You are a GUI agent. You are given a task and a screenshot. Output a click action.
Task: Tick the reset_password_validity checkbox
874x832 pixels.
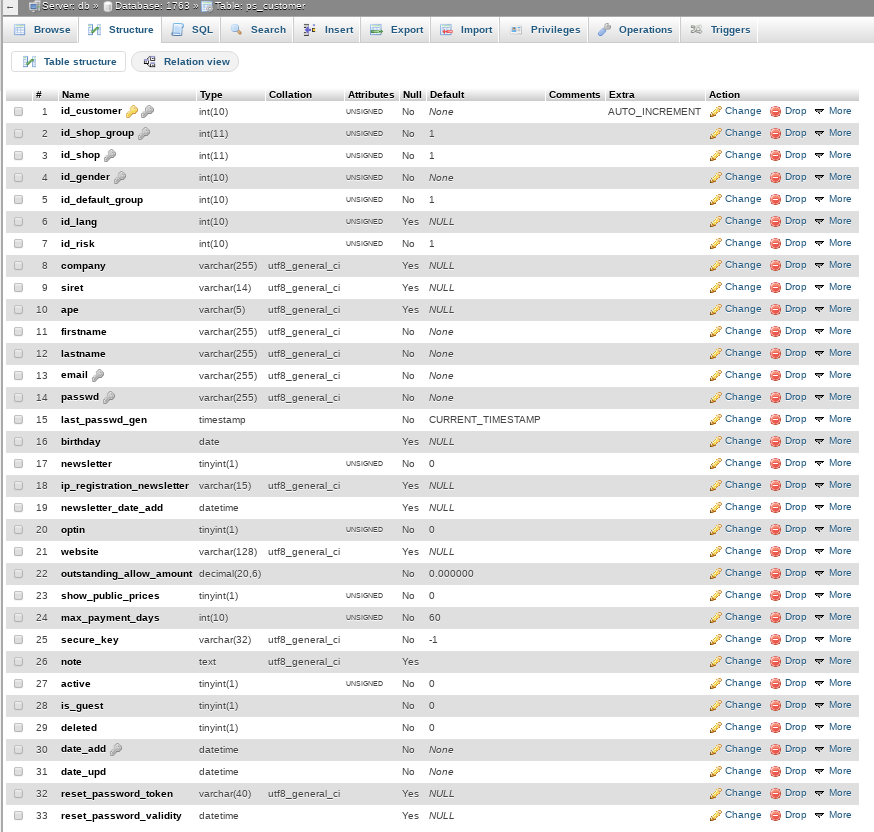[18, 816]
